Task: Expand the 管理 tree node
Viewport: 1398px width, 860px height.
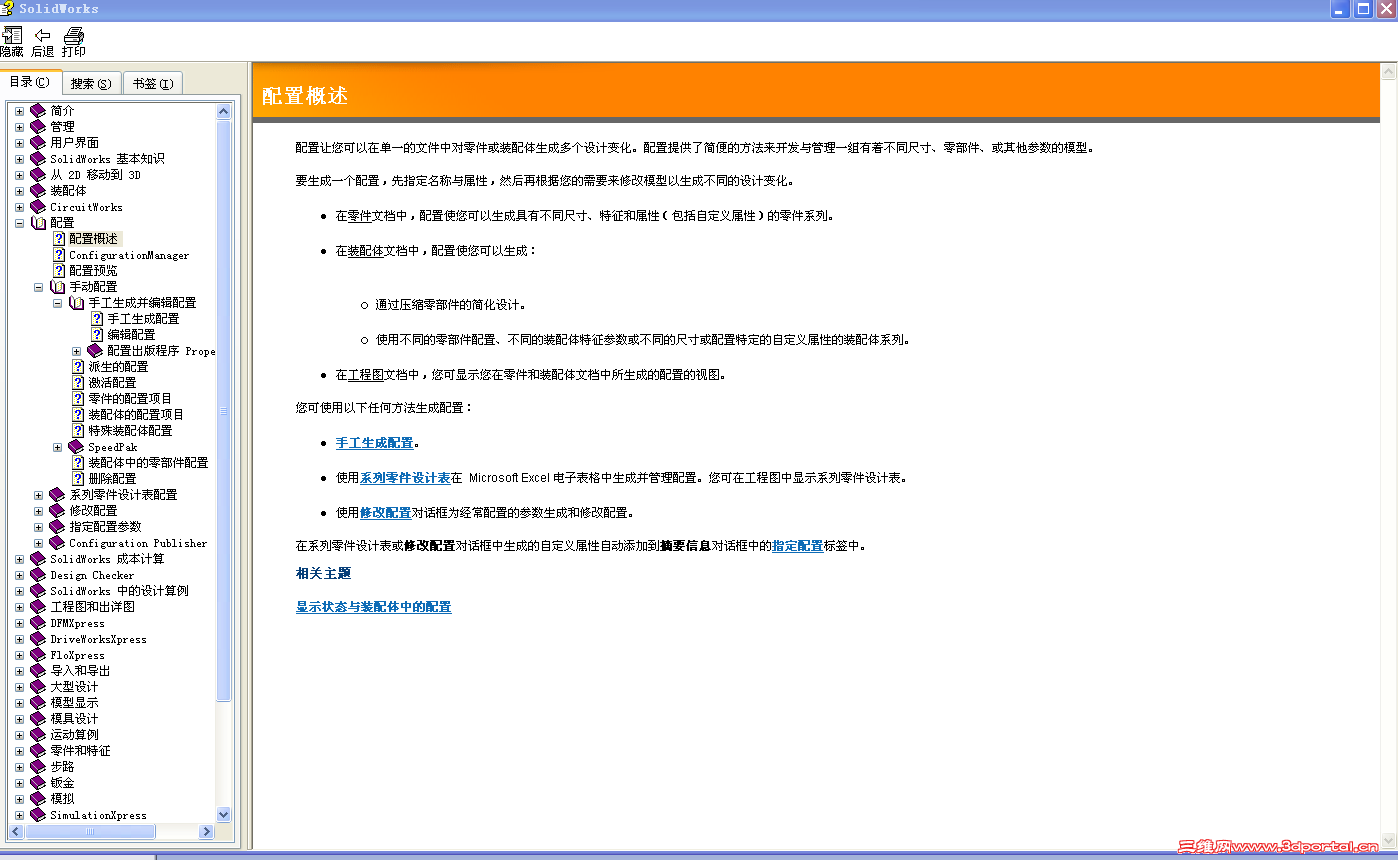Action: (x=19, y=127)
